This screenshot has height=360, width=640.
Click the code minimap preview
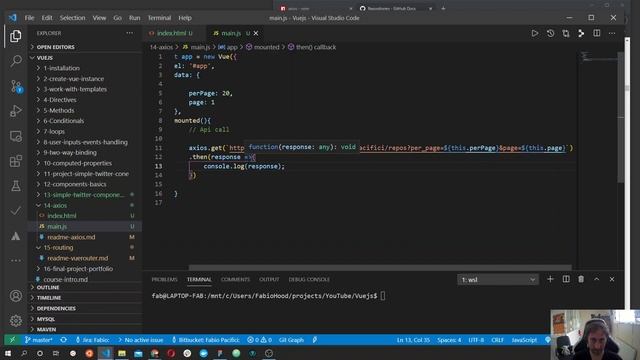[598, 57]
